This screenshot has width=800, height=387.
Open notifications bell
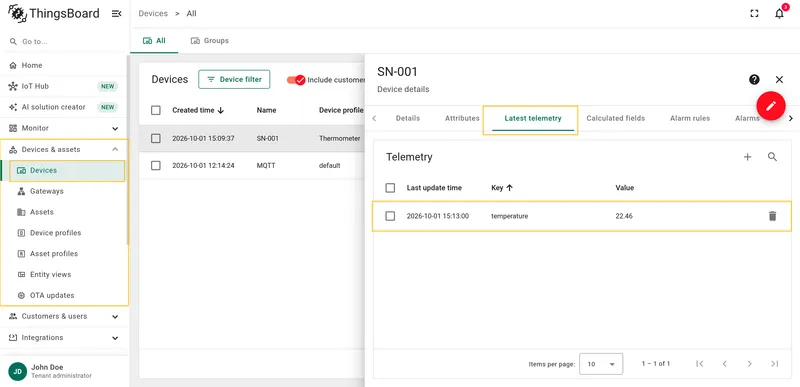(x=779, y=14)
